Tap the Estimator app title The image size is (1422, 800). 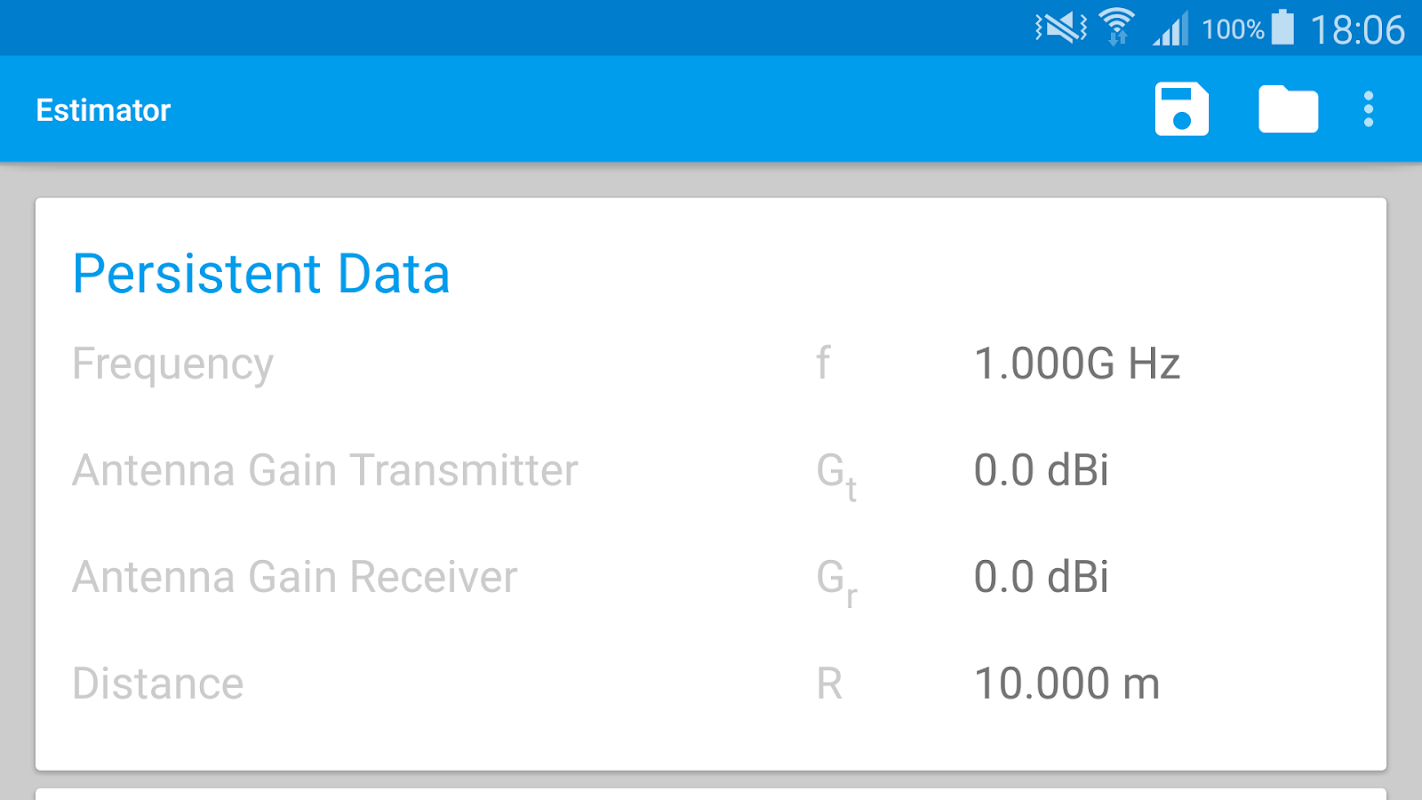point(103,110)
